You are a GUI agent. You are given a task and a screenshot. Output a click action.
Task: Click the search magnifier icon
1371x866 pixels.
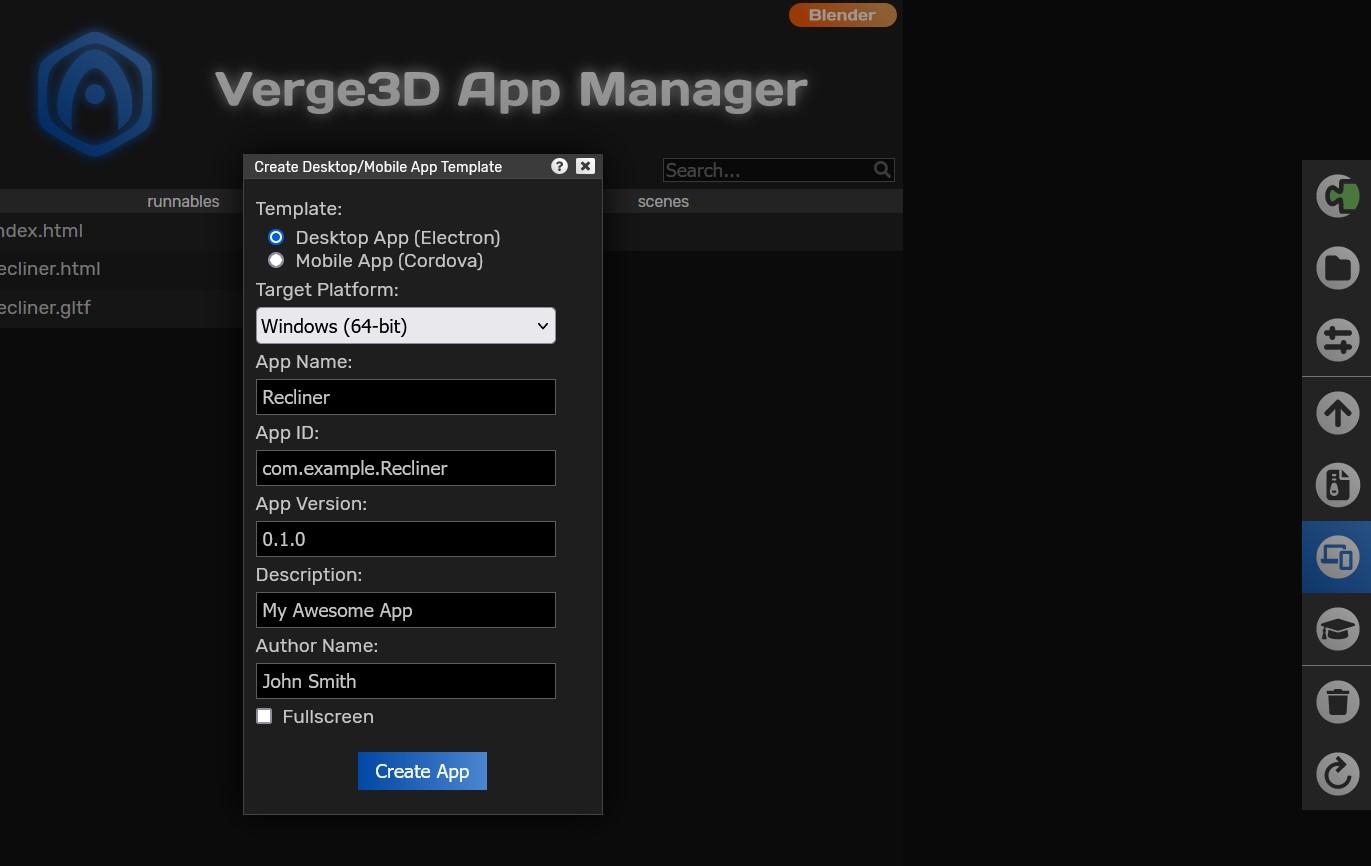[882, 170]
